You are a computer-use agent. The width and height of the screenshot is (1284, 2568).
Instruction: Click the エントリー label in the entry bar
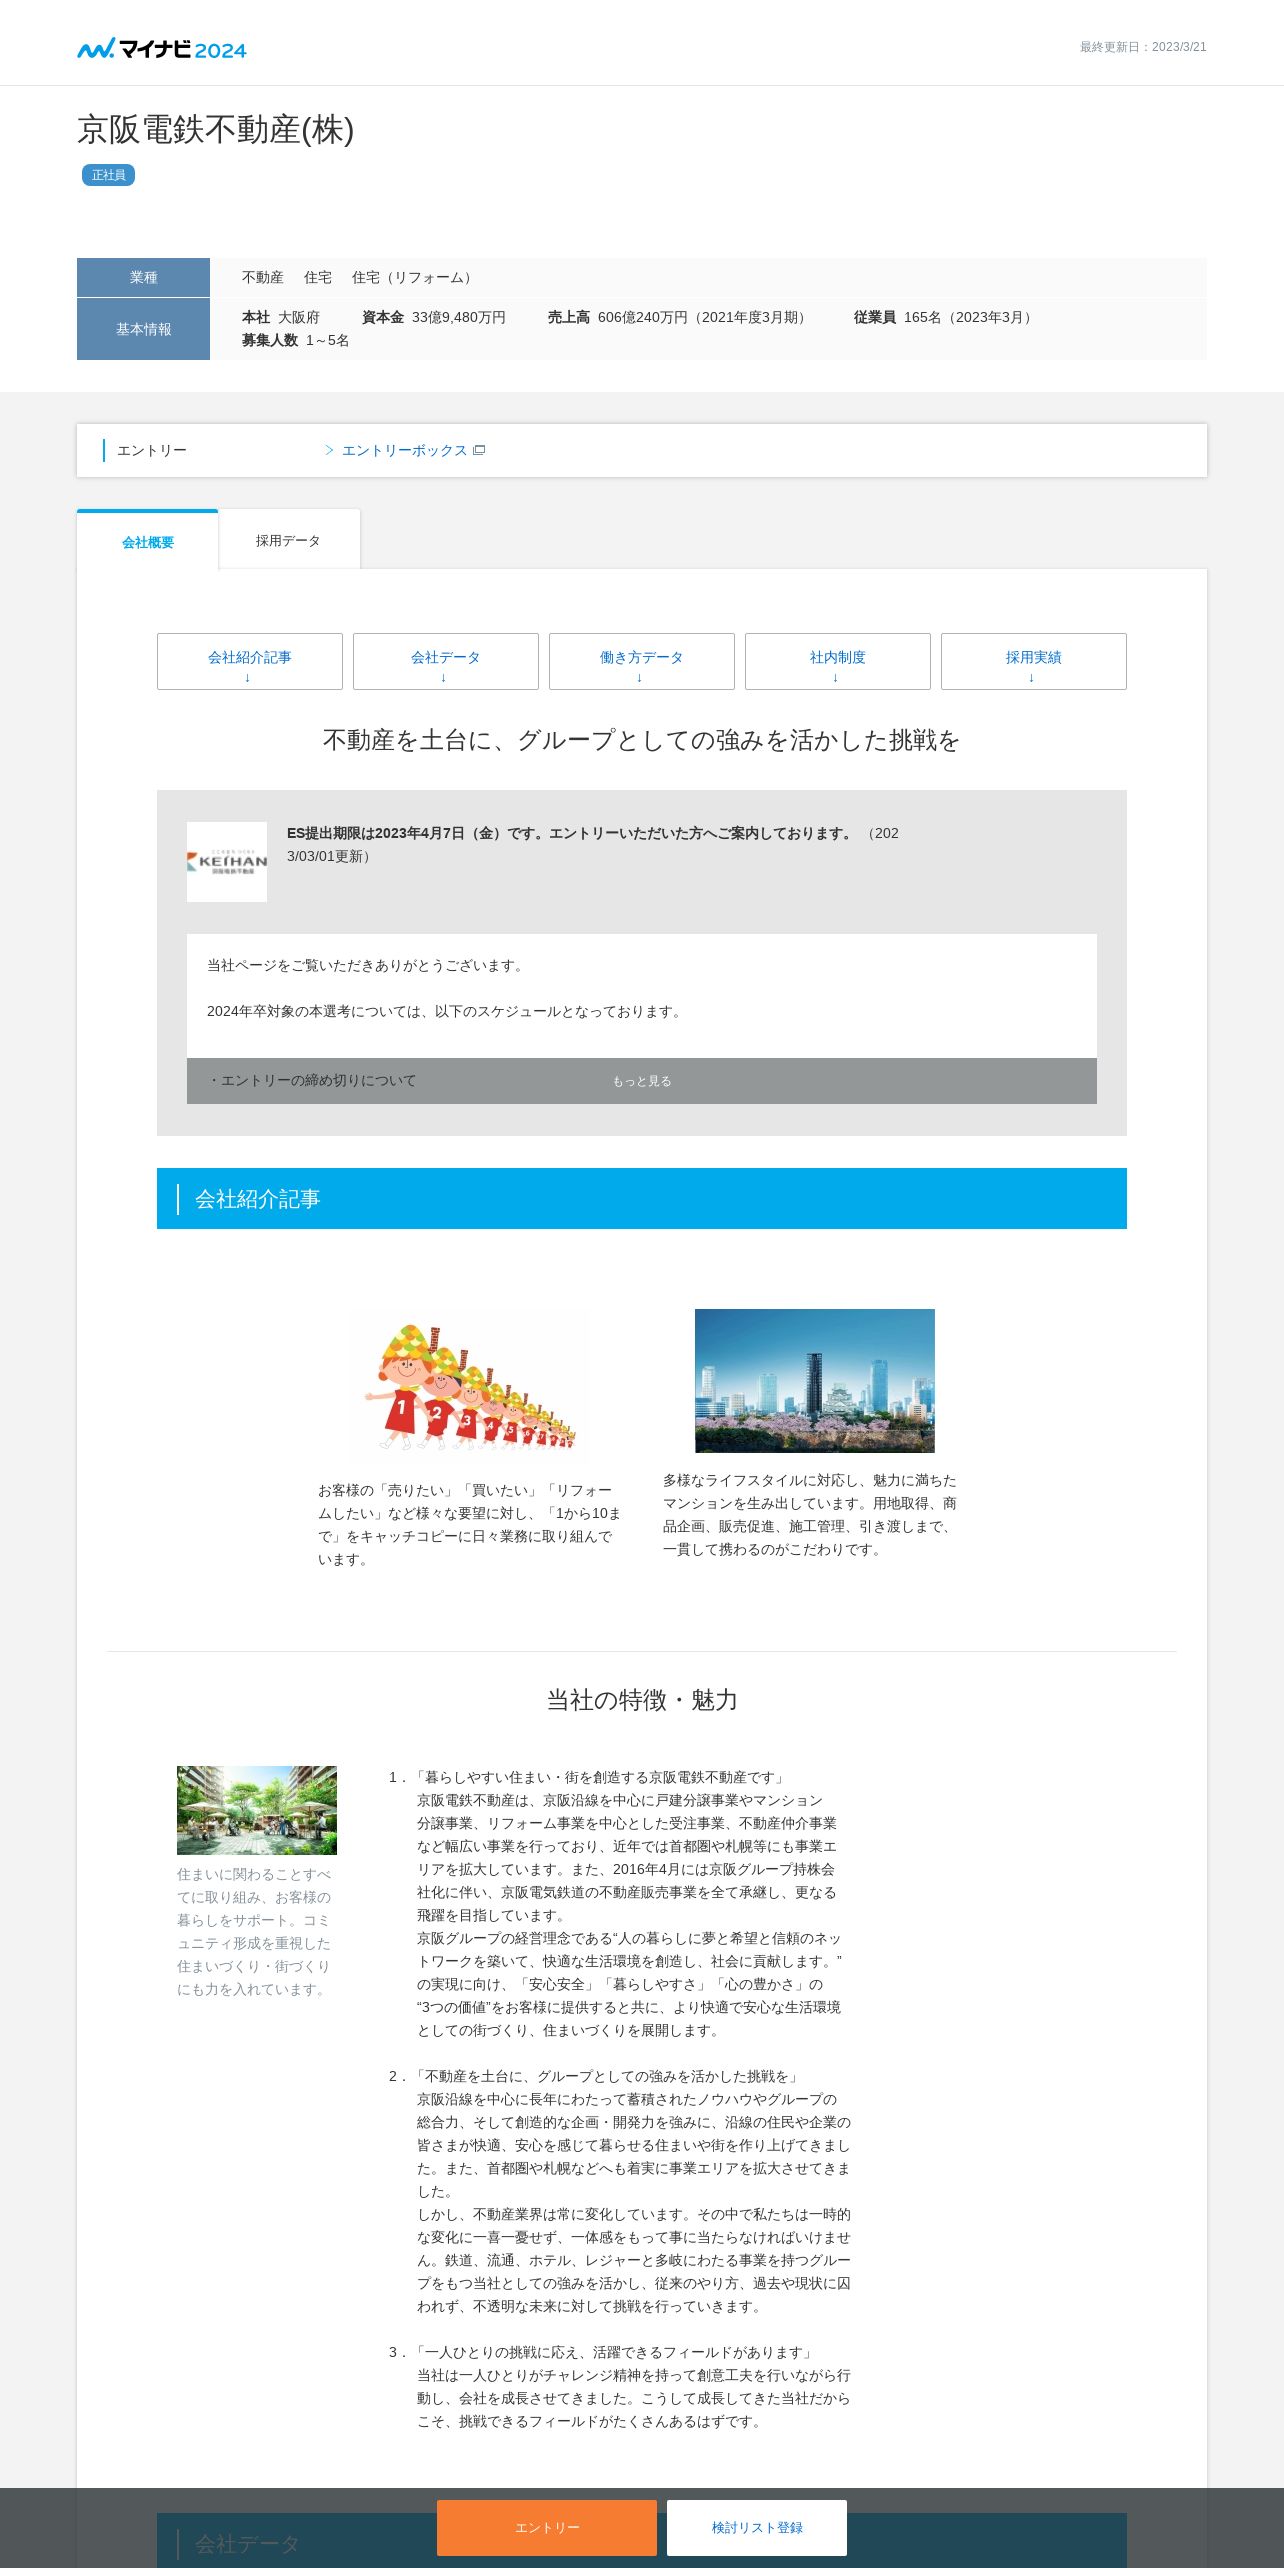click(152, 450)
